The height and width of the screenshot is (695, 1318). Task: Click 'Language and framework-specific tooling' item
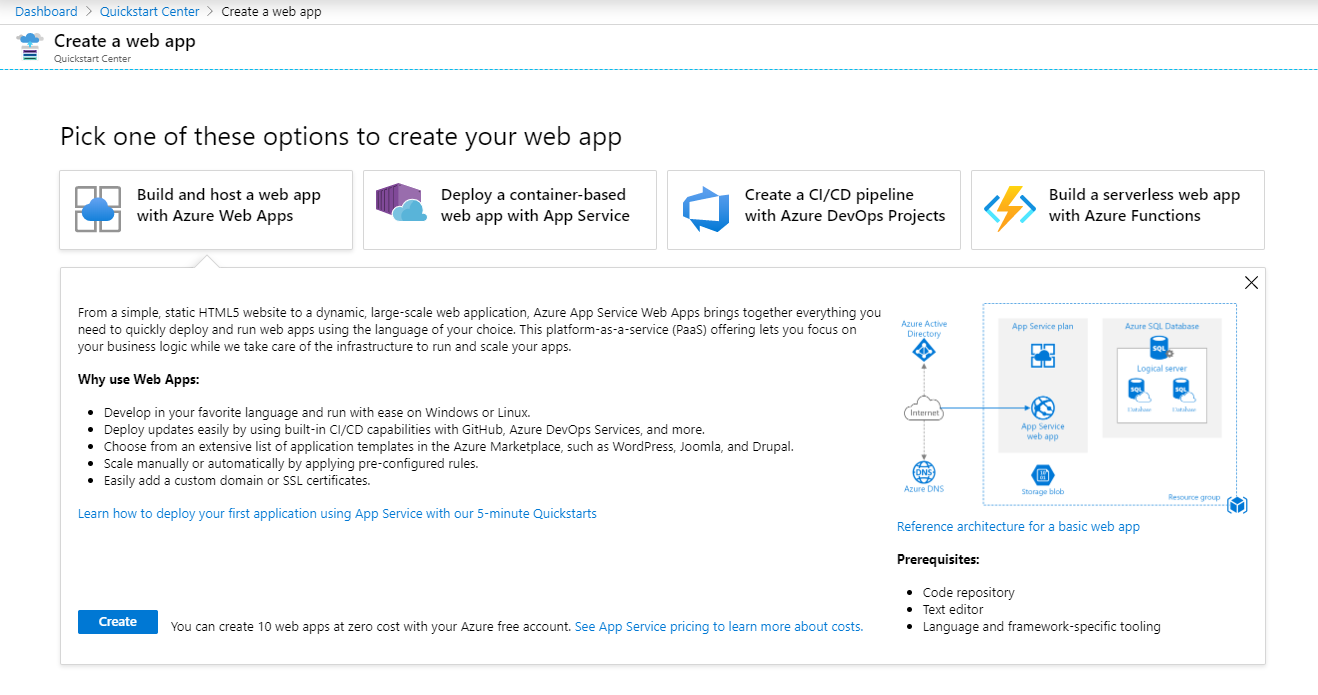[1042, 626]
